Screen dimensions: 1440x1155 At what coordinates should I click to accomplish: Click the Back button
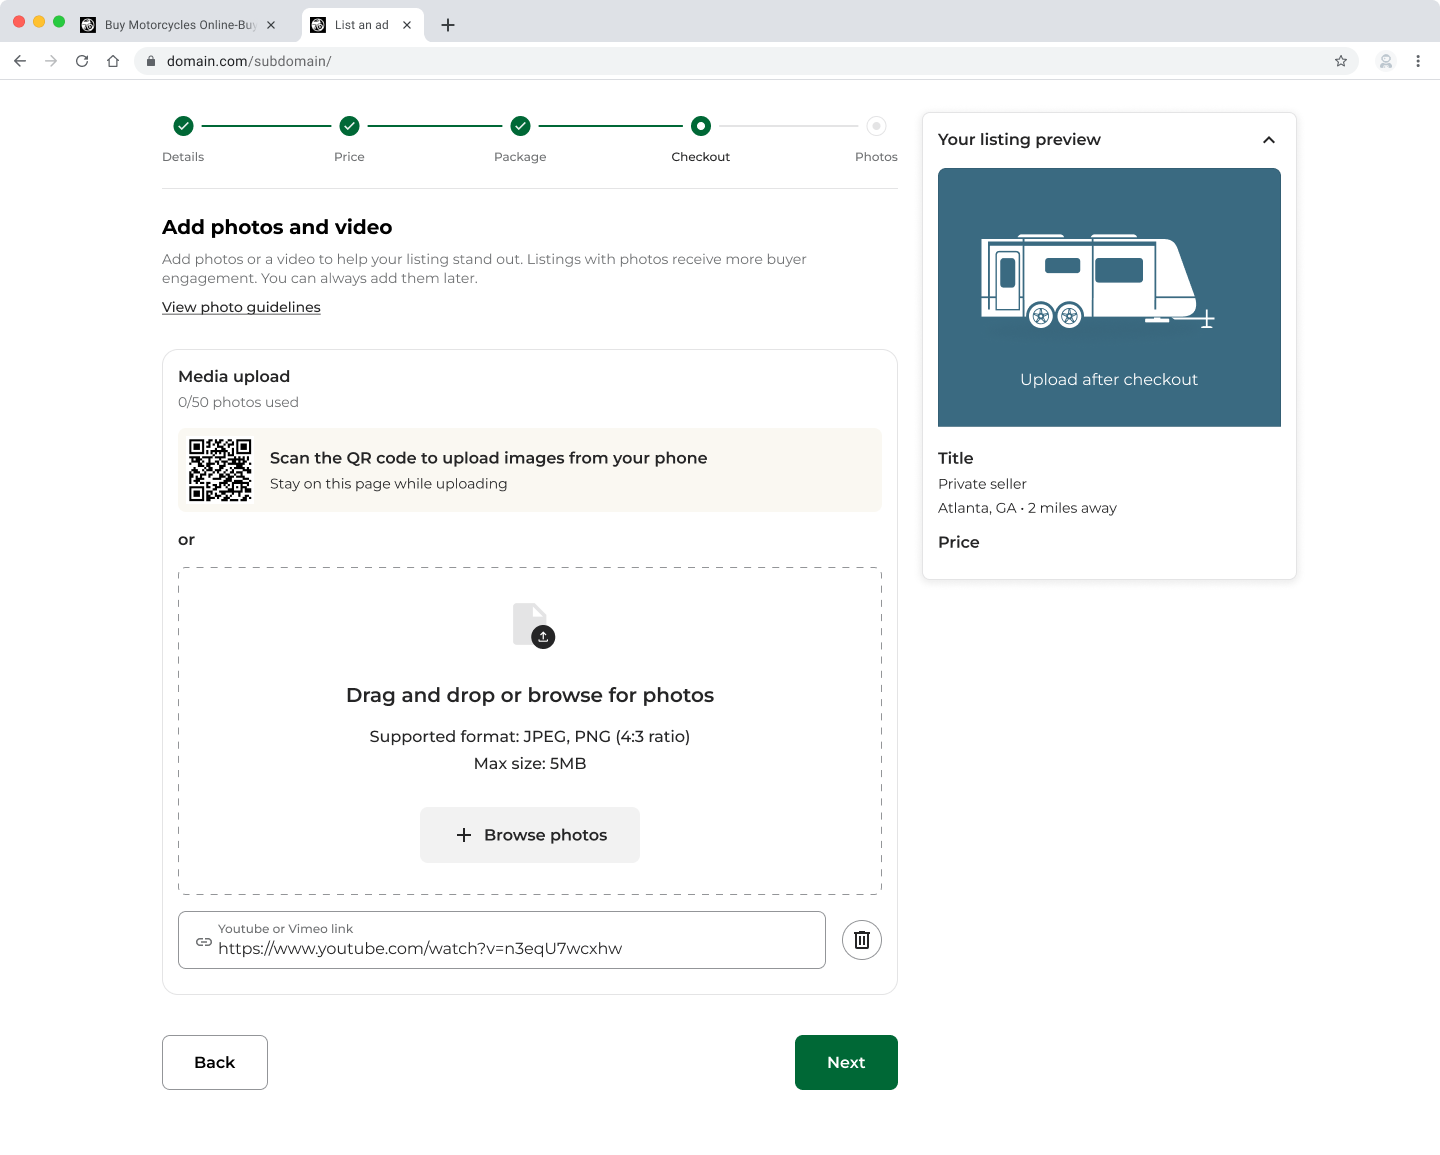(215, 1062)
